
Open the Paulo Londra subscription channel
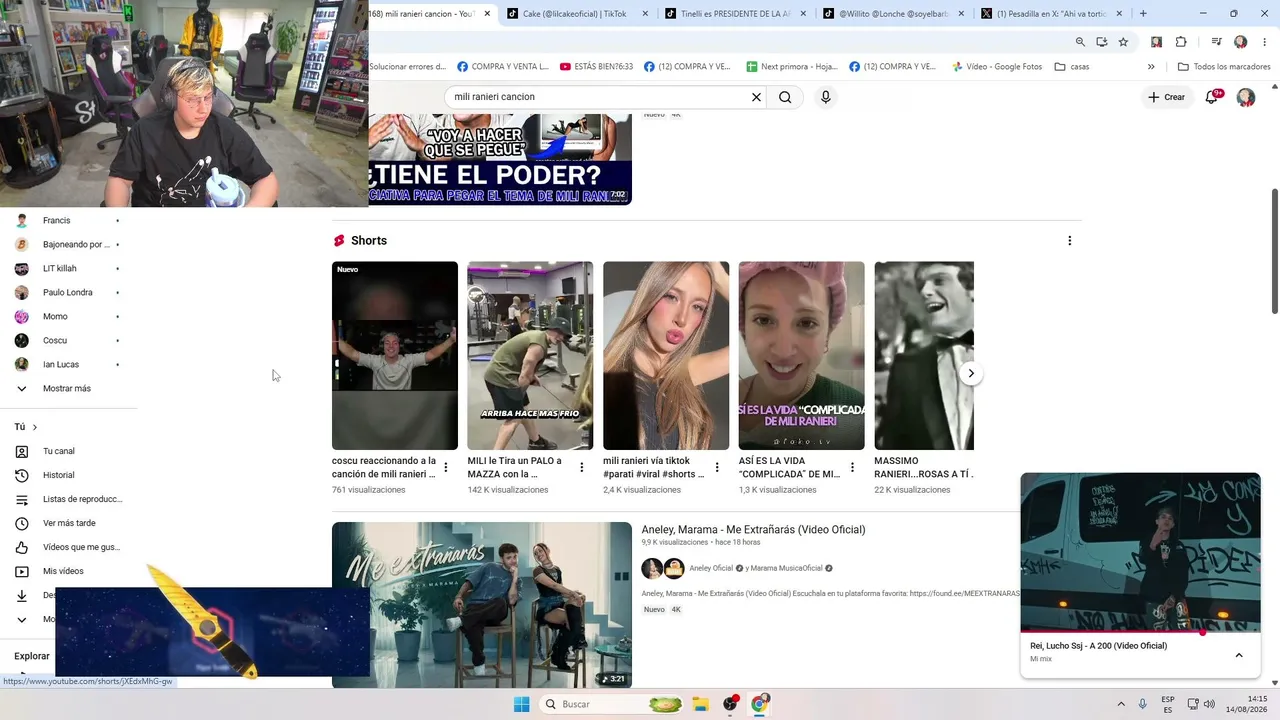69,292
